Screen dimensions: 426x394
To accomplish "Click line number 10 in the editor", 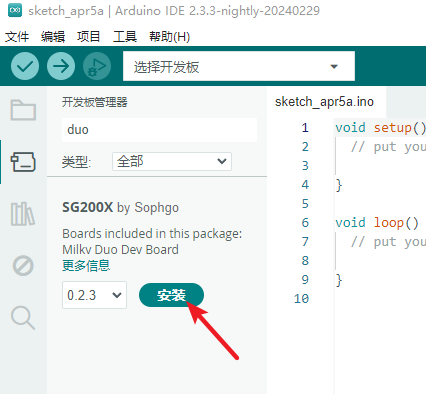I will (x=301, y=299).
